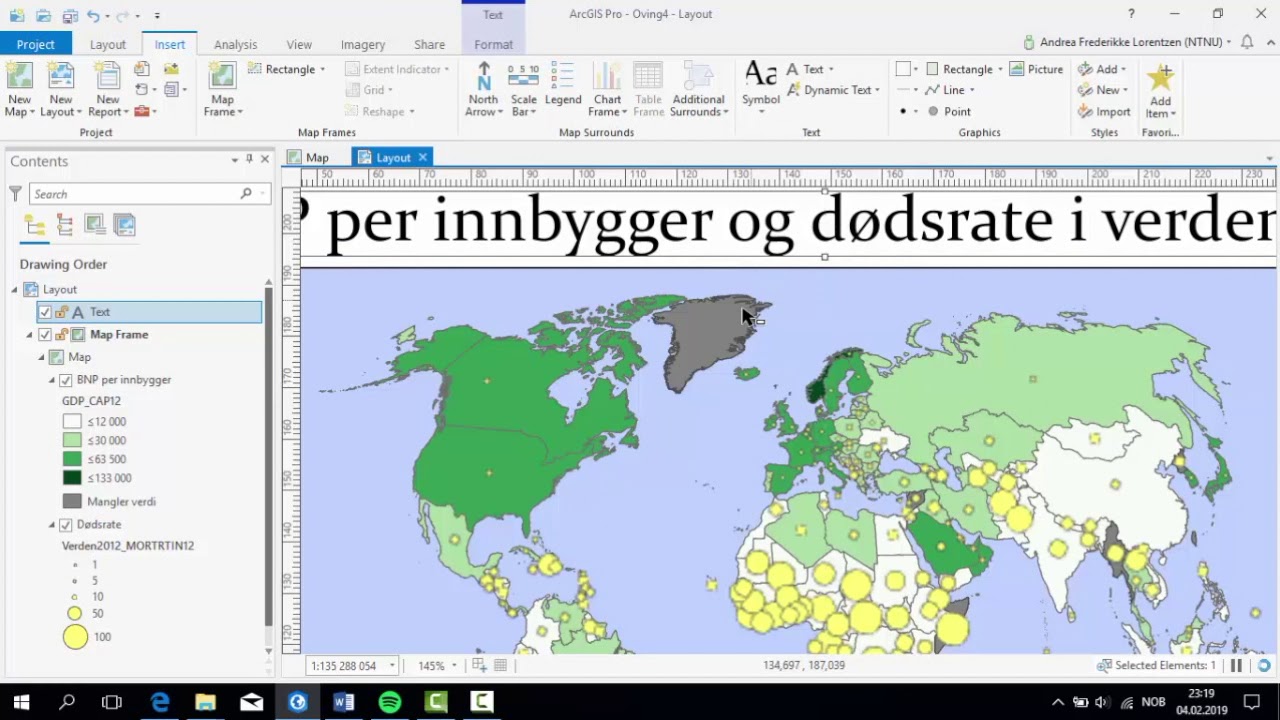Switch to the Analysis tab
Image resolution: width=1280 pixels, height=720 pixels.
click(235, 44)
